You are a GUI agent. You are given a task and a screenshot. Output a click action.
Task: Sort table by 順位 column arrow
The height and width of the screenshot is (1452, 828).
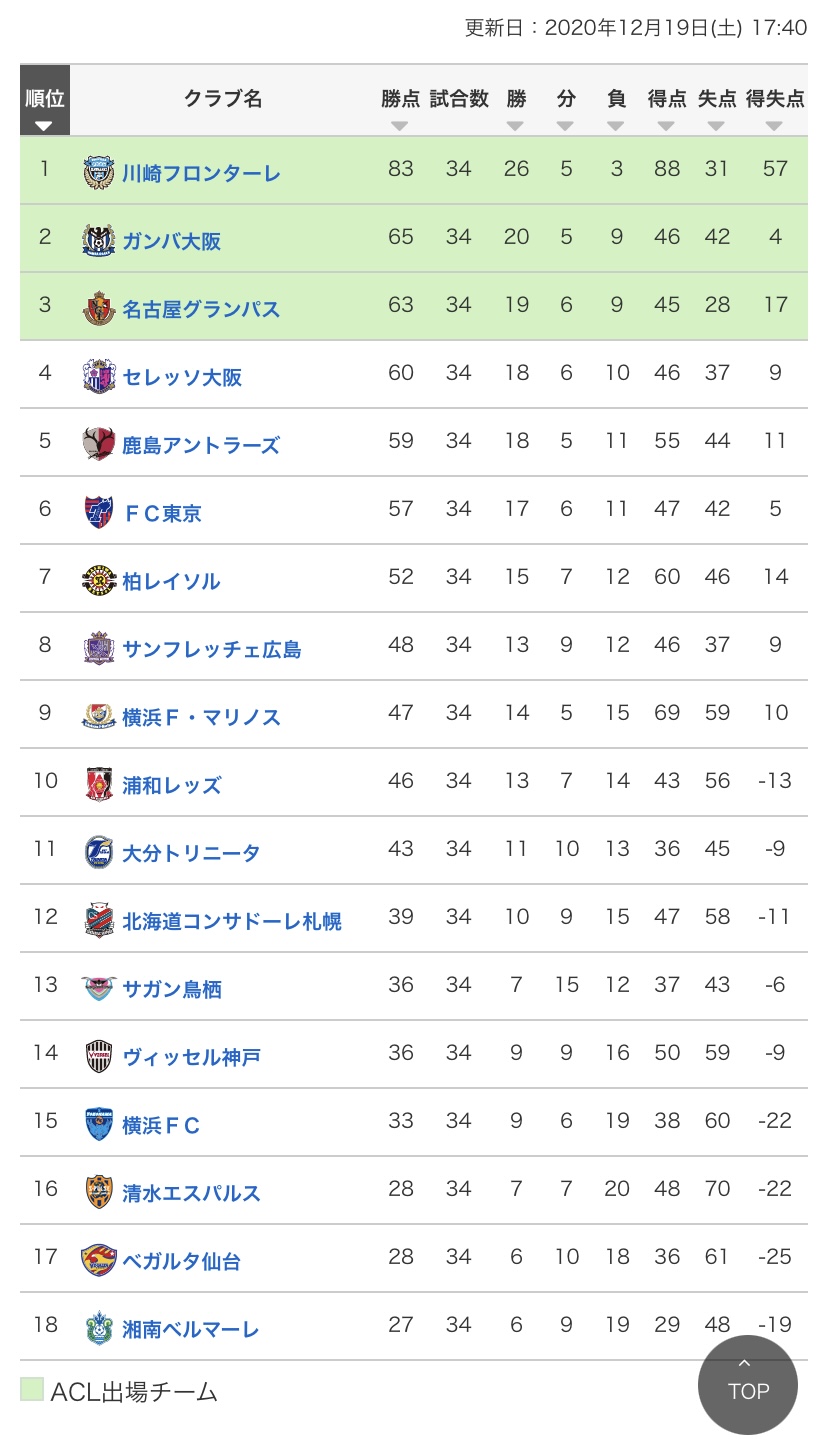pyautogui.click(x=43, y=126)
